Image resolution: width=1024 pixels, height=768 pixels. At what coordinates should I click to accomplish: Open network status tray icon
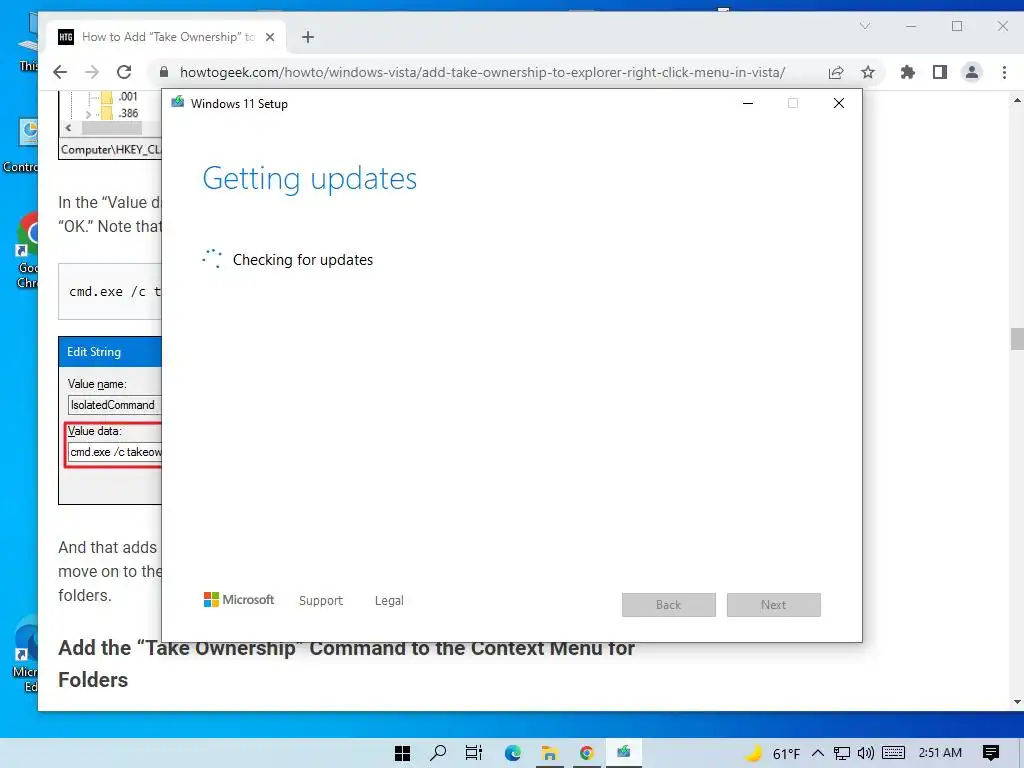click(x=842, y=753)
